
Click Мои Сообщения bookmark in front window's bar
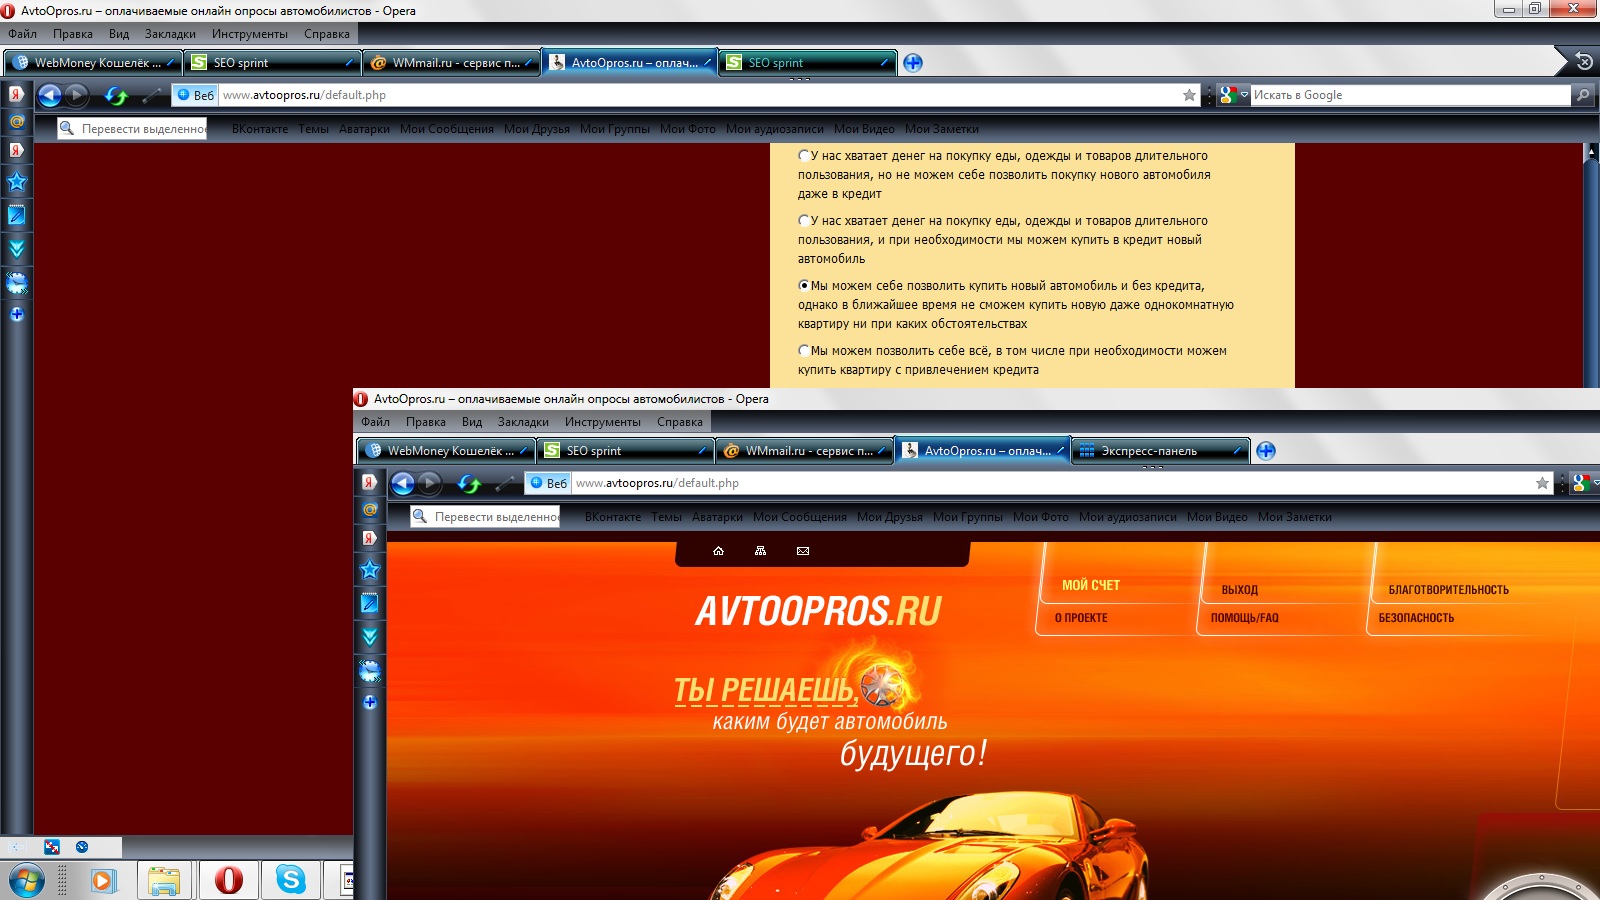click(x=800, y=517)
